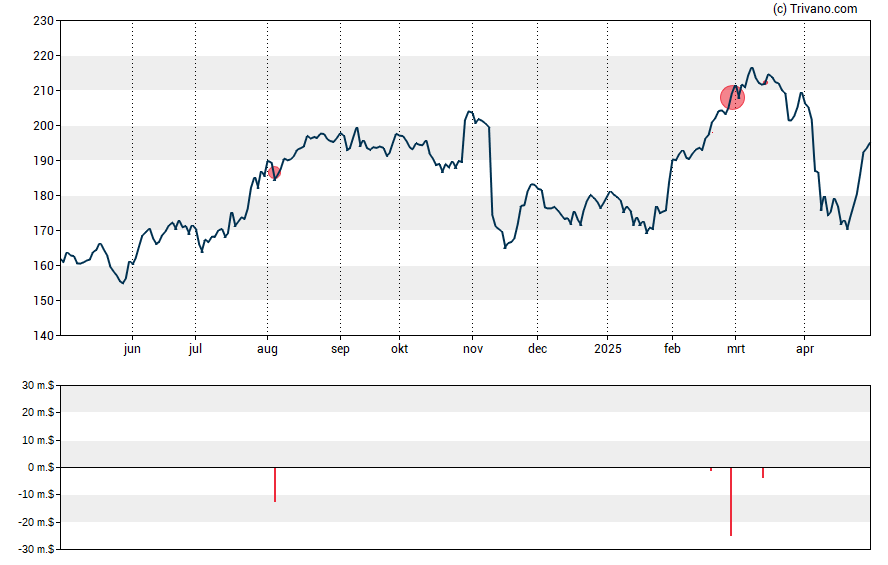Click the '2025' x-axis label
888x565 pixels.
click(x=607, y=349)
